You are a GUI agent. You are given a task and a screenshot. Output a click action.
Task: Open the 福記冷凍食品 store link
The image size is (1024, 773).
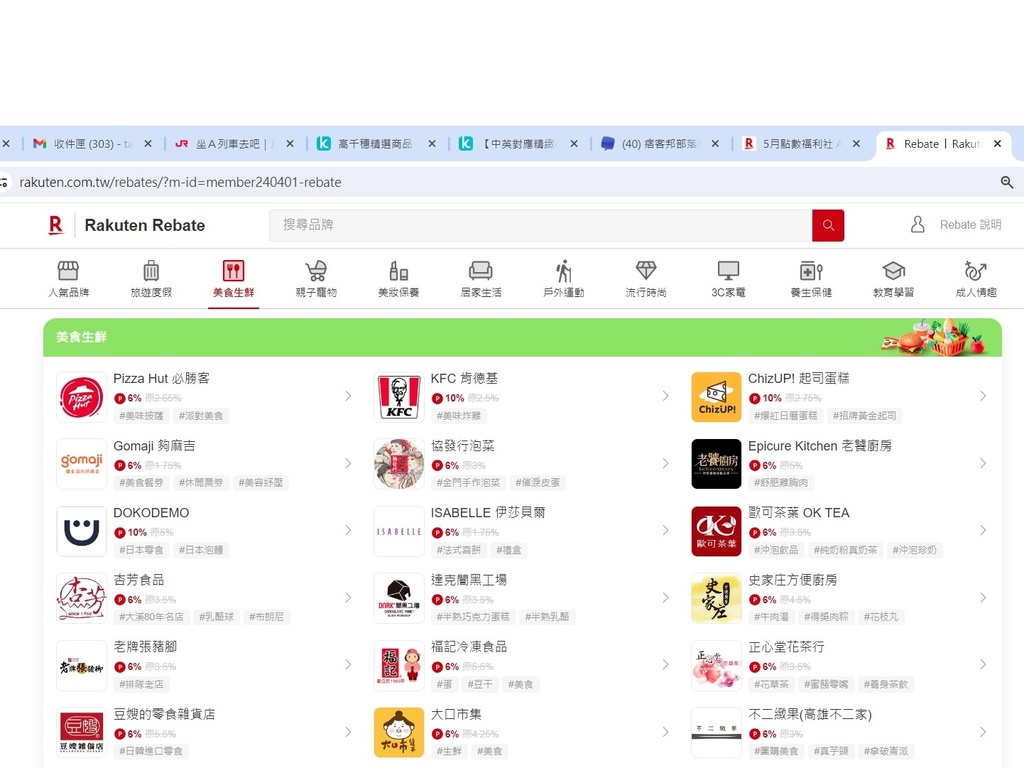[x=469, y=646]
